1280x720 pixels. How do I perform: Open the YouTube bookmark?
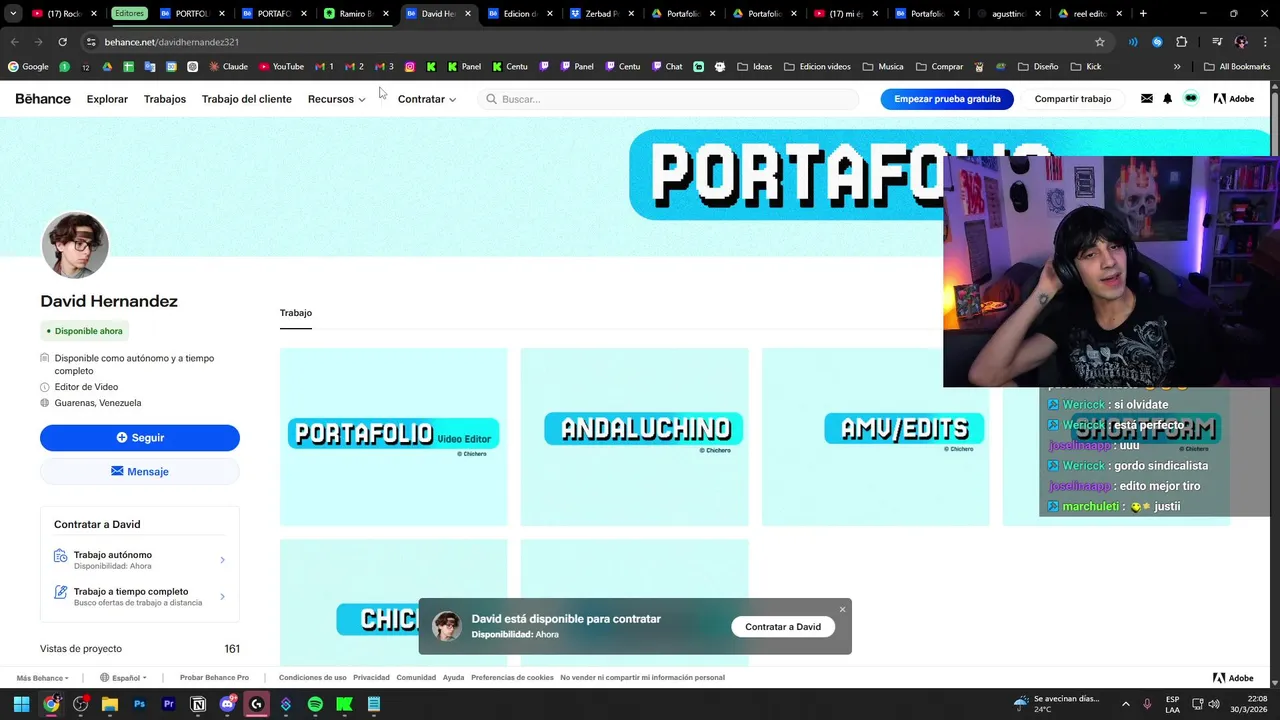point(281,67)
